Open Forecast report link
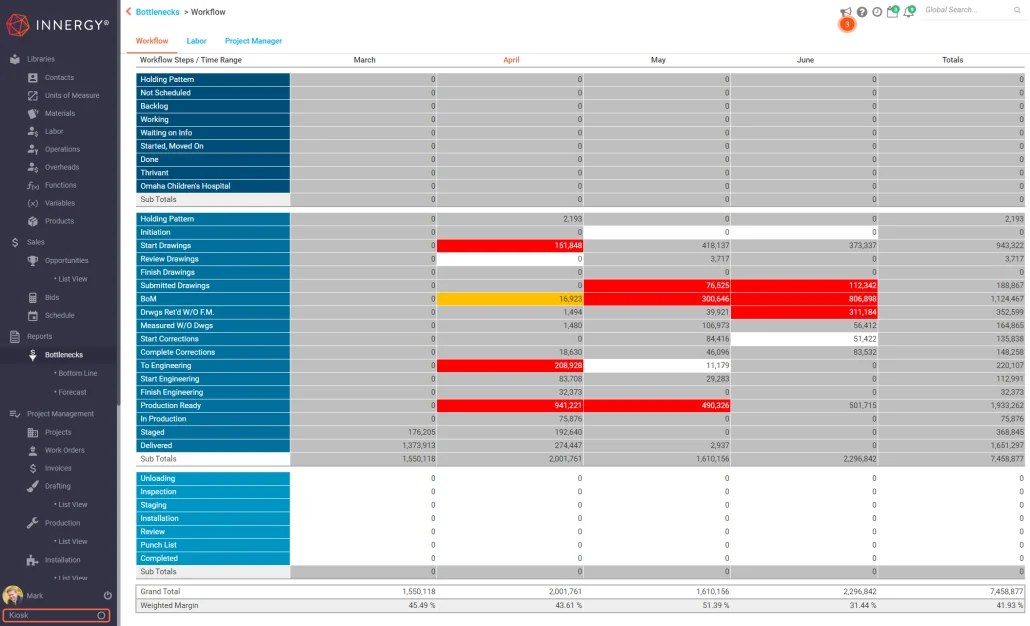The width and height of the screenshot is (1030, 626). click(x=72, y=392)
